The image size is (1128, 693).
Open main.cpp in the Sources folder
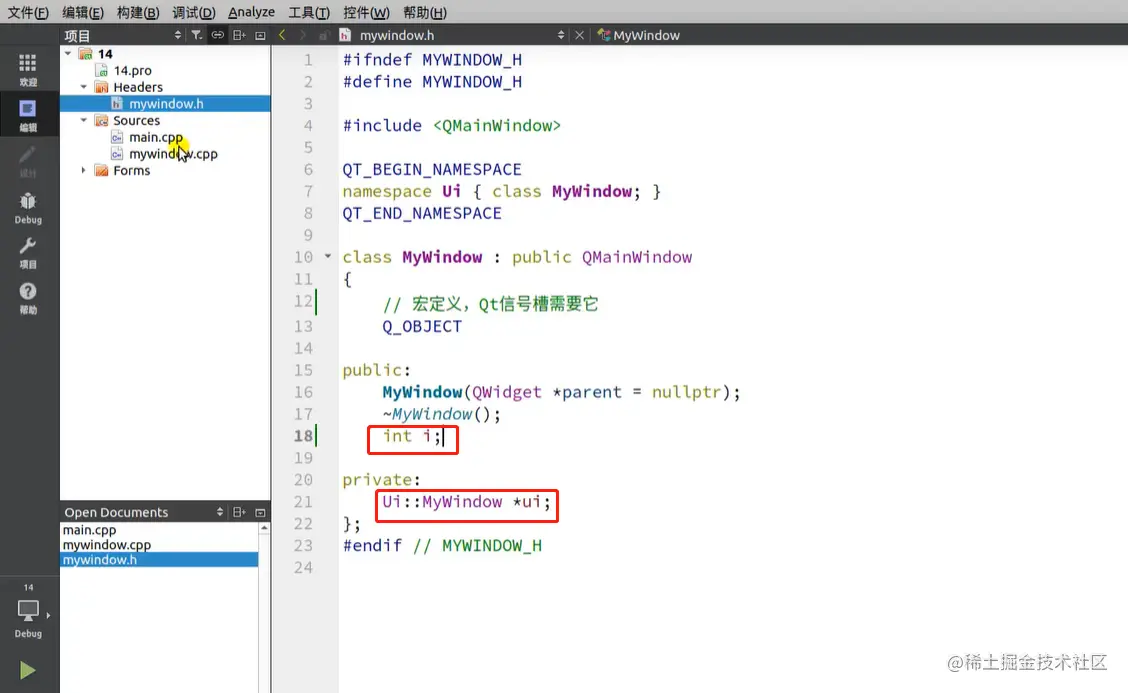click(x=155, y=137)
